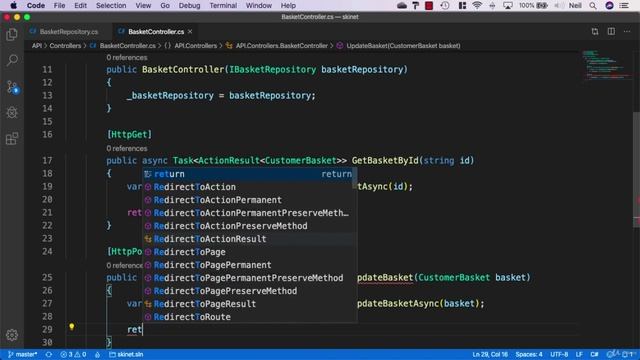The width and height of the screenshot is (640, 360).
Task: Change end of line sequence LF
Action: 579,354
